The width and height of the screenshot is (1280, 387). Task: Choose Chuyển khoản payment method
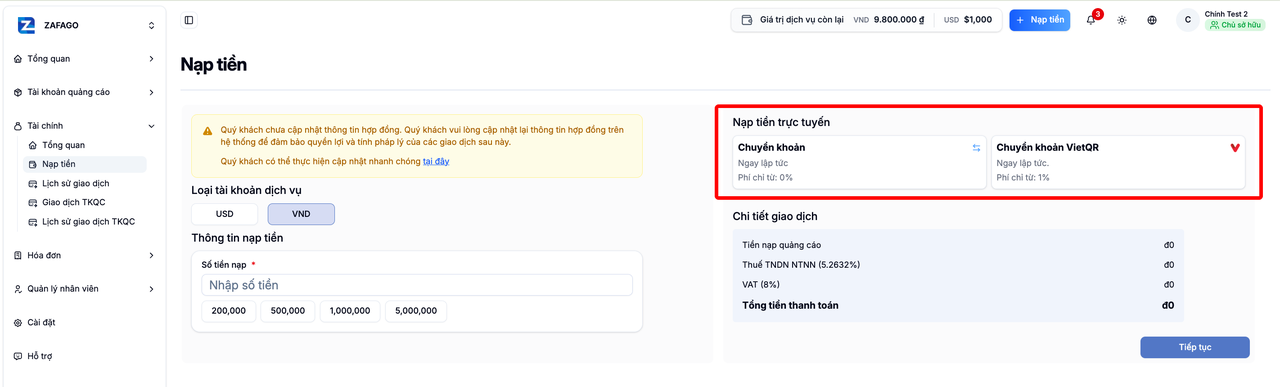(859, 162)
